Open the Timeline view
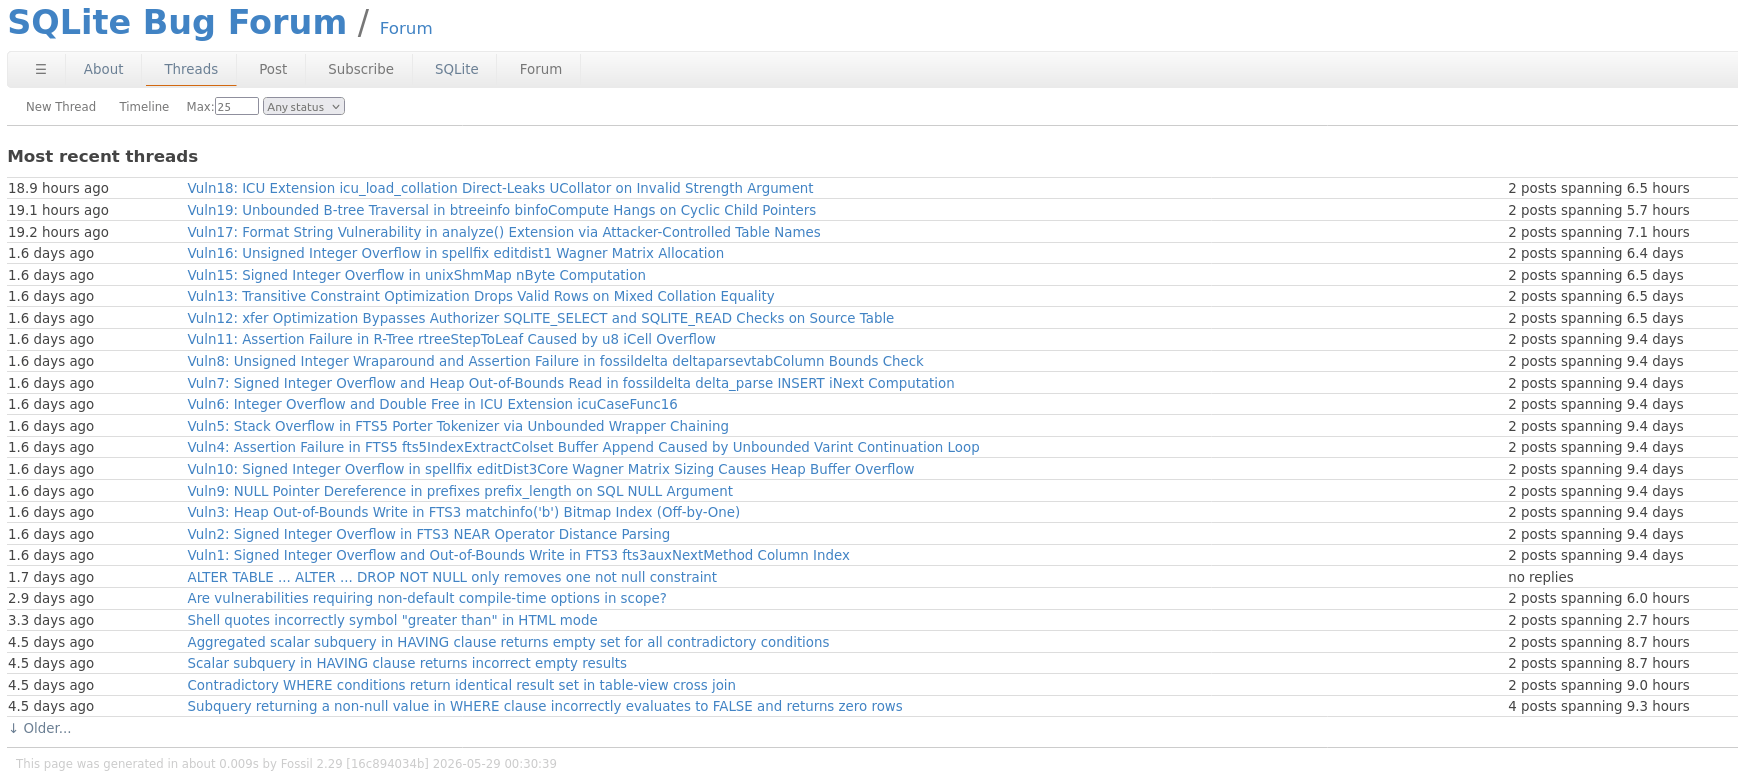 pos(144,107)
